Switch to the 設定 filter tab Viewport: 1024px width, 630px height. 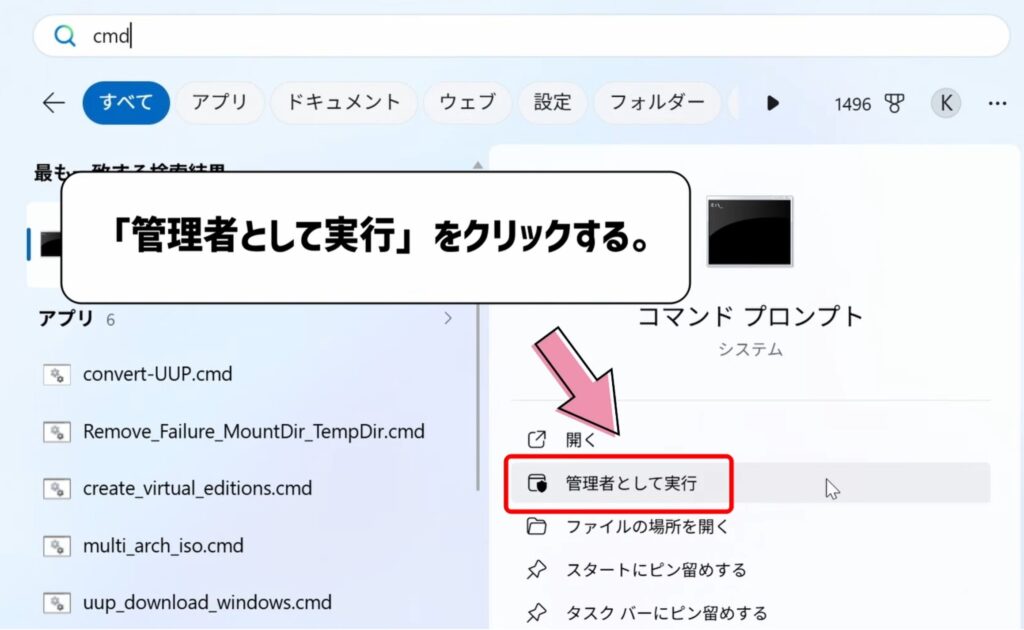pos(552,103)
